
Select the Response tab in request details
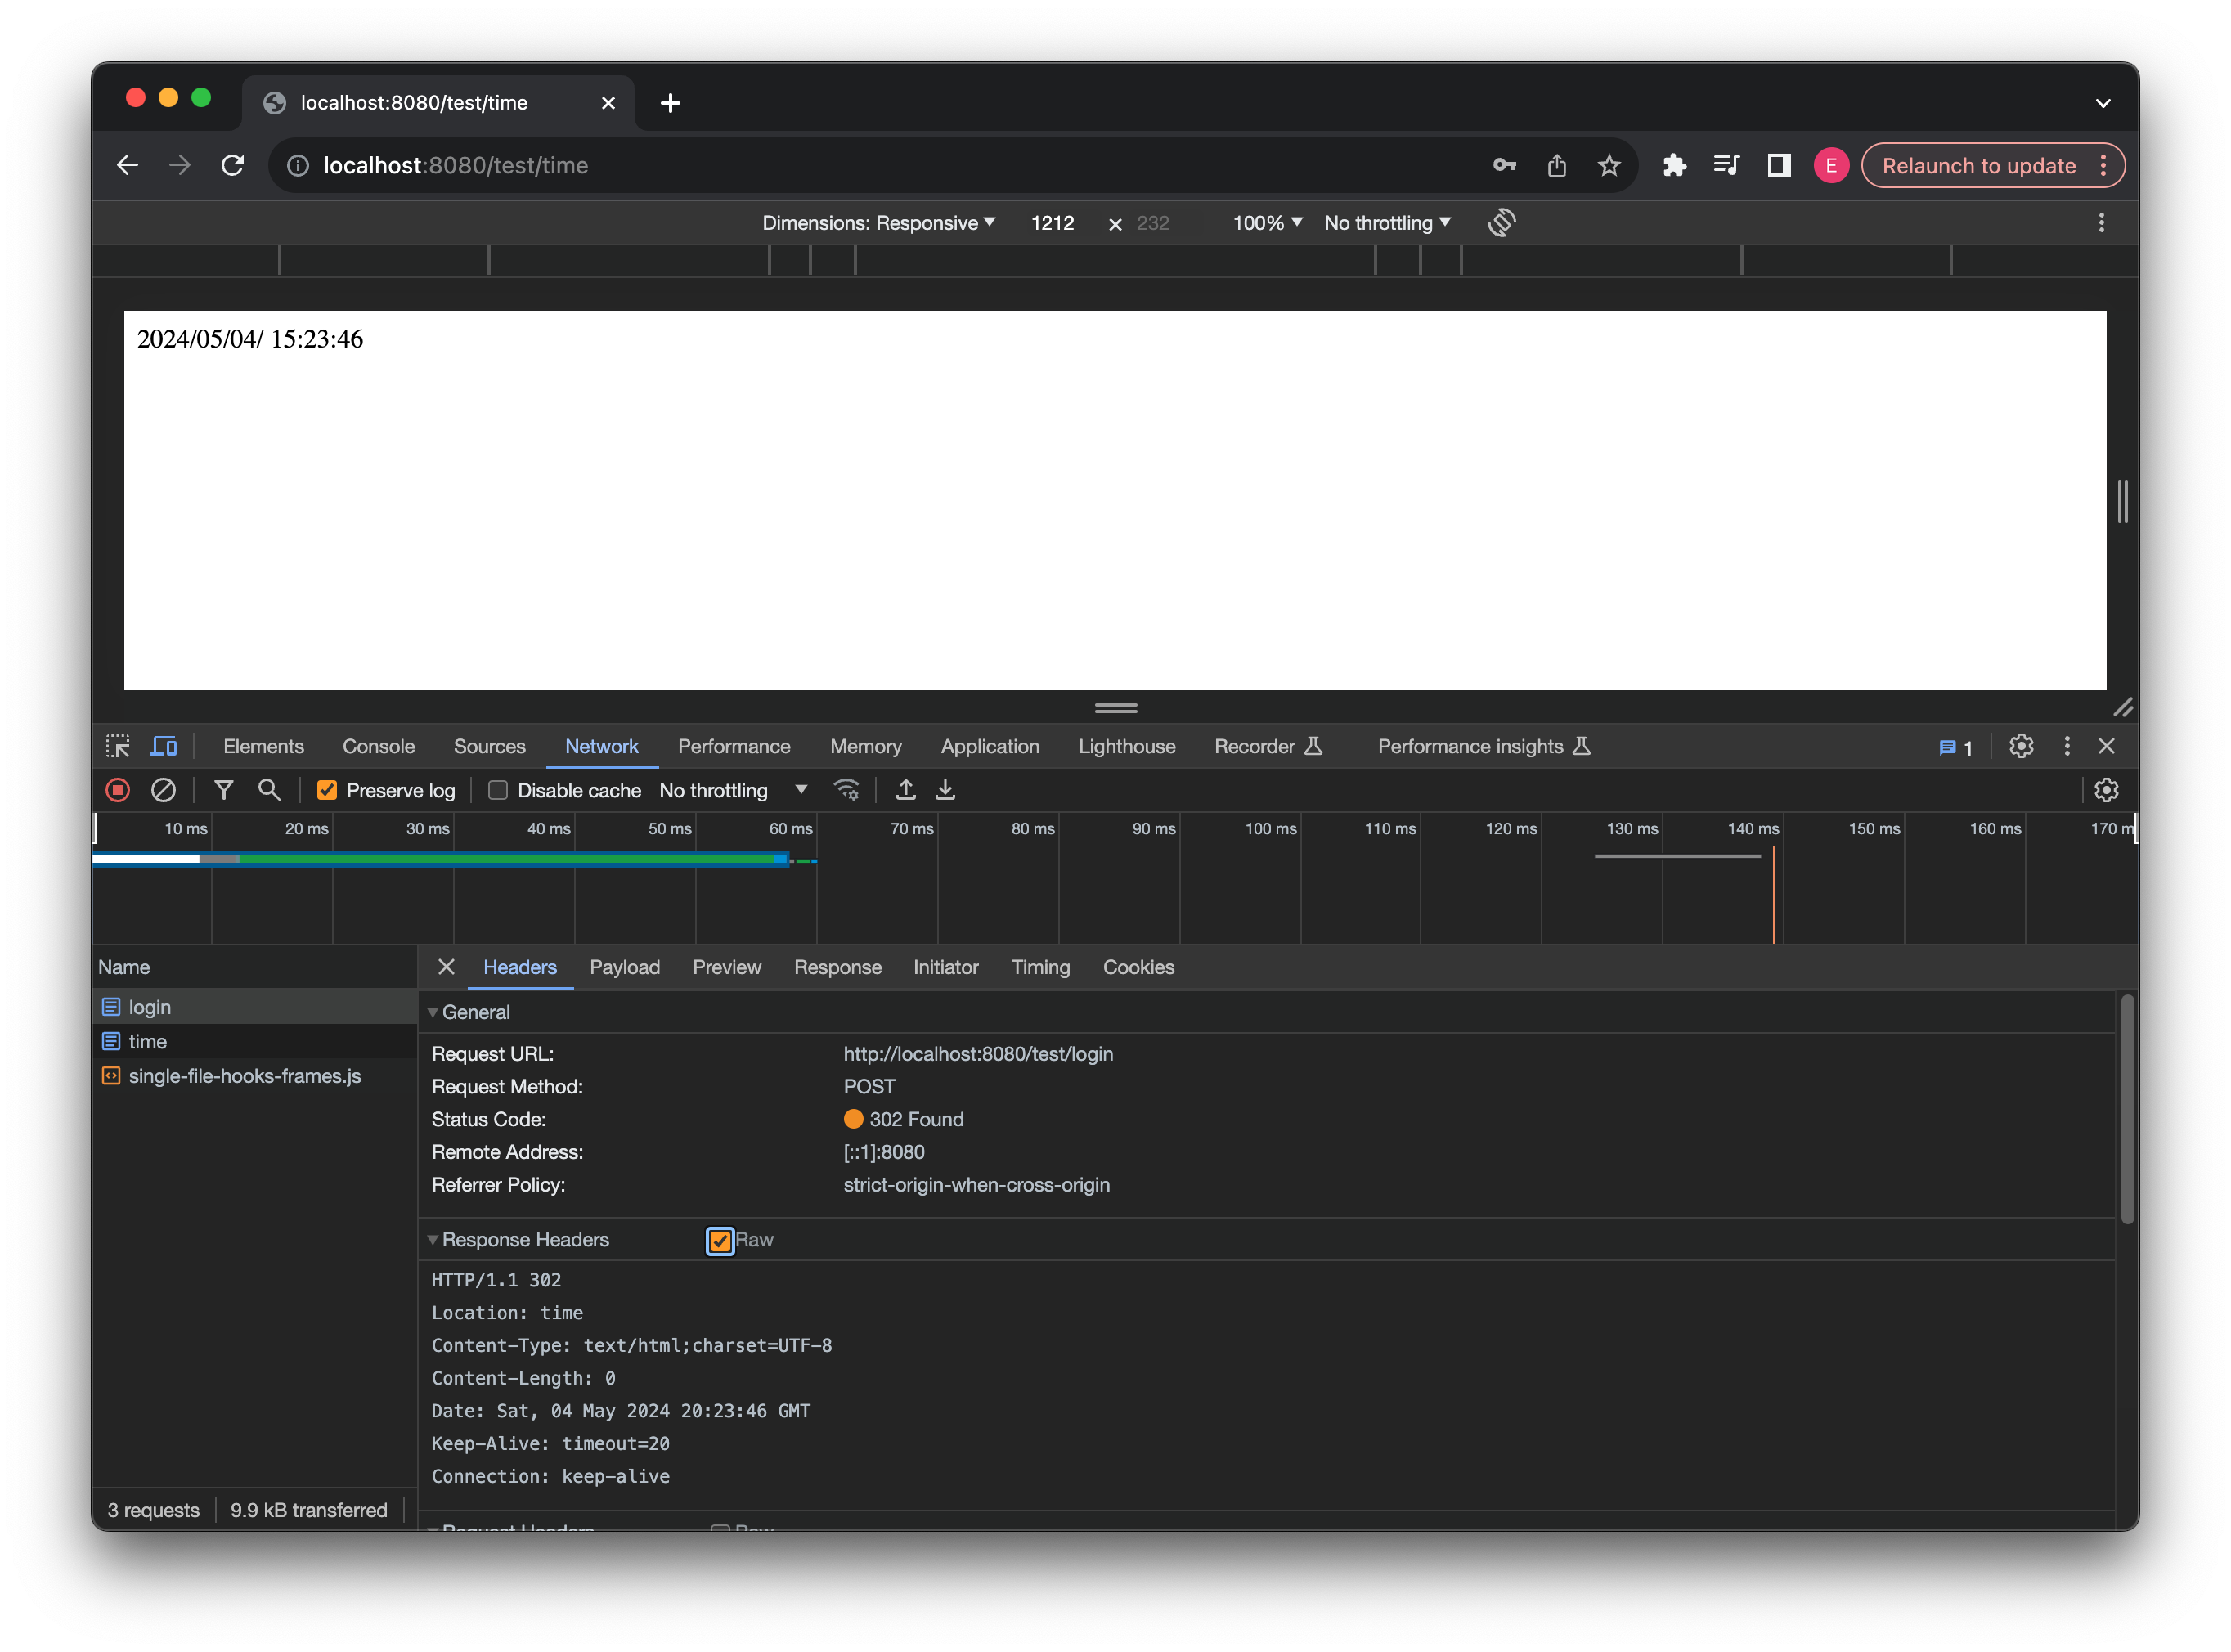836,968
